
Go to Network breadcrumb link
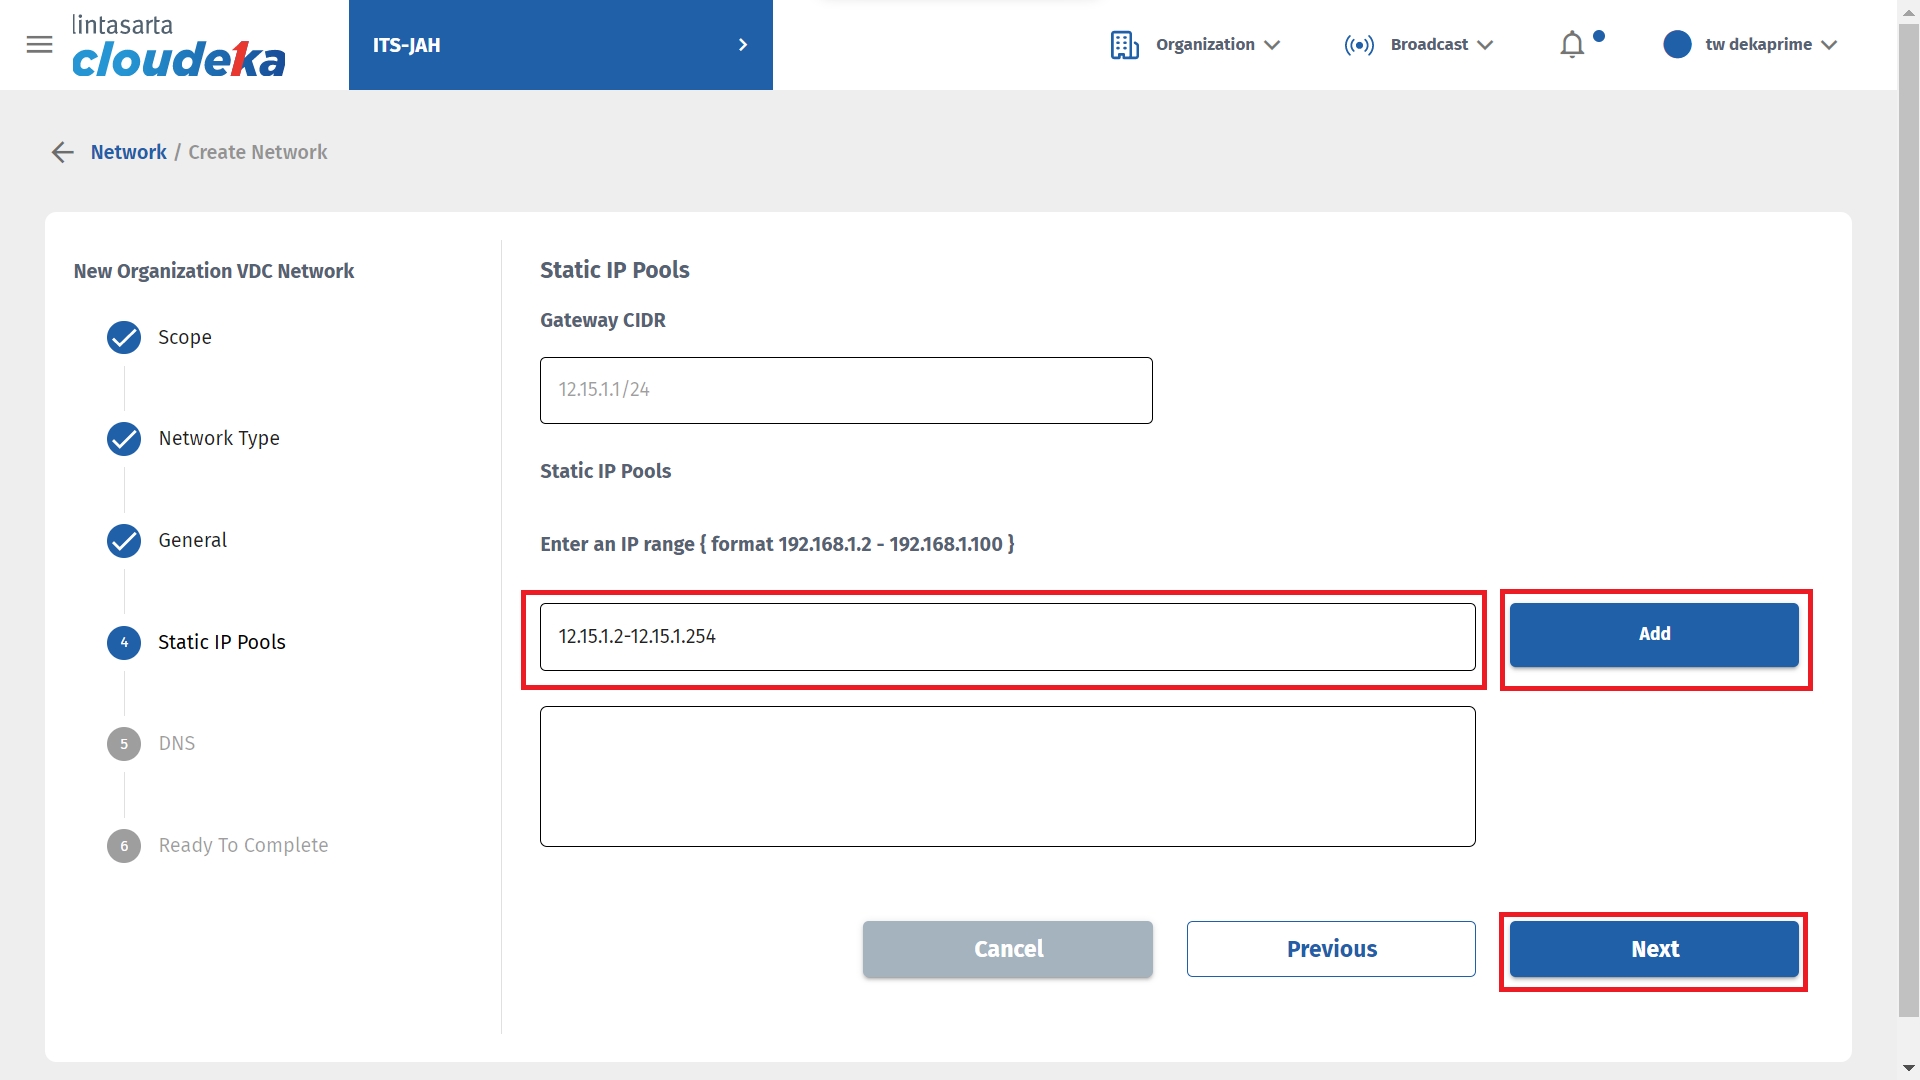tap(128, 152)
